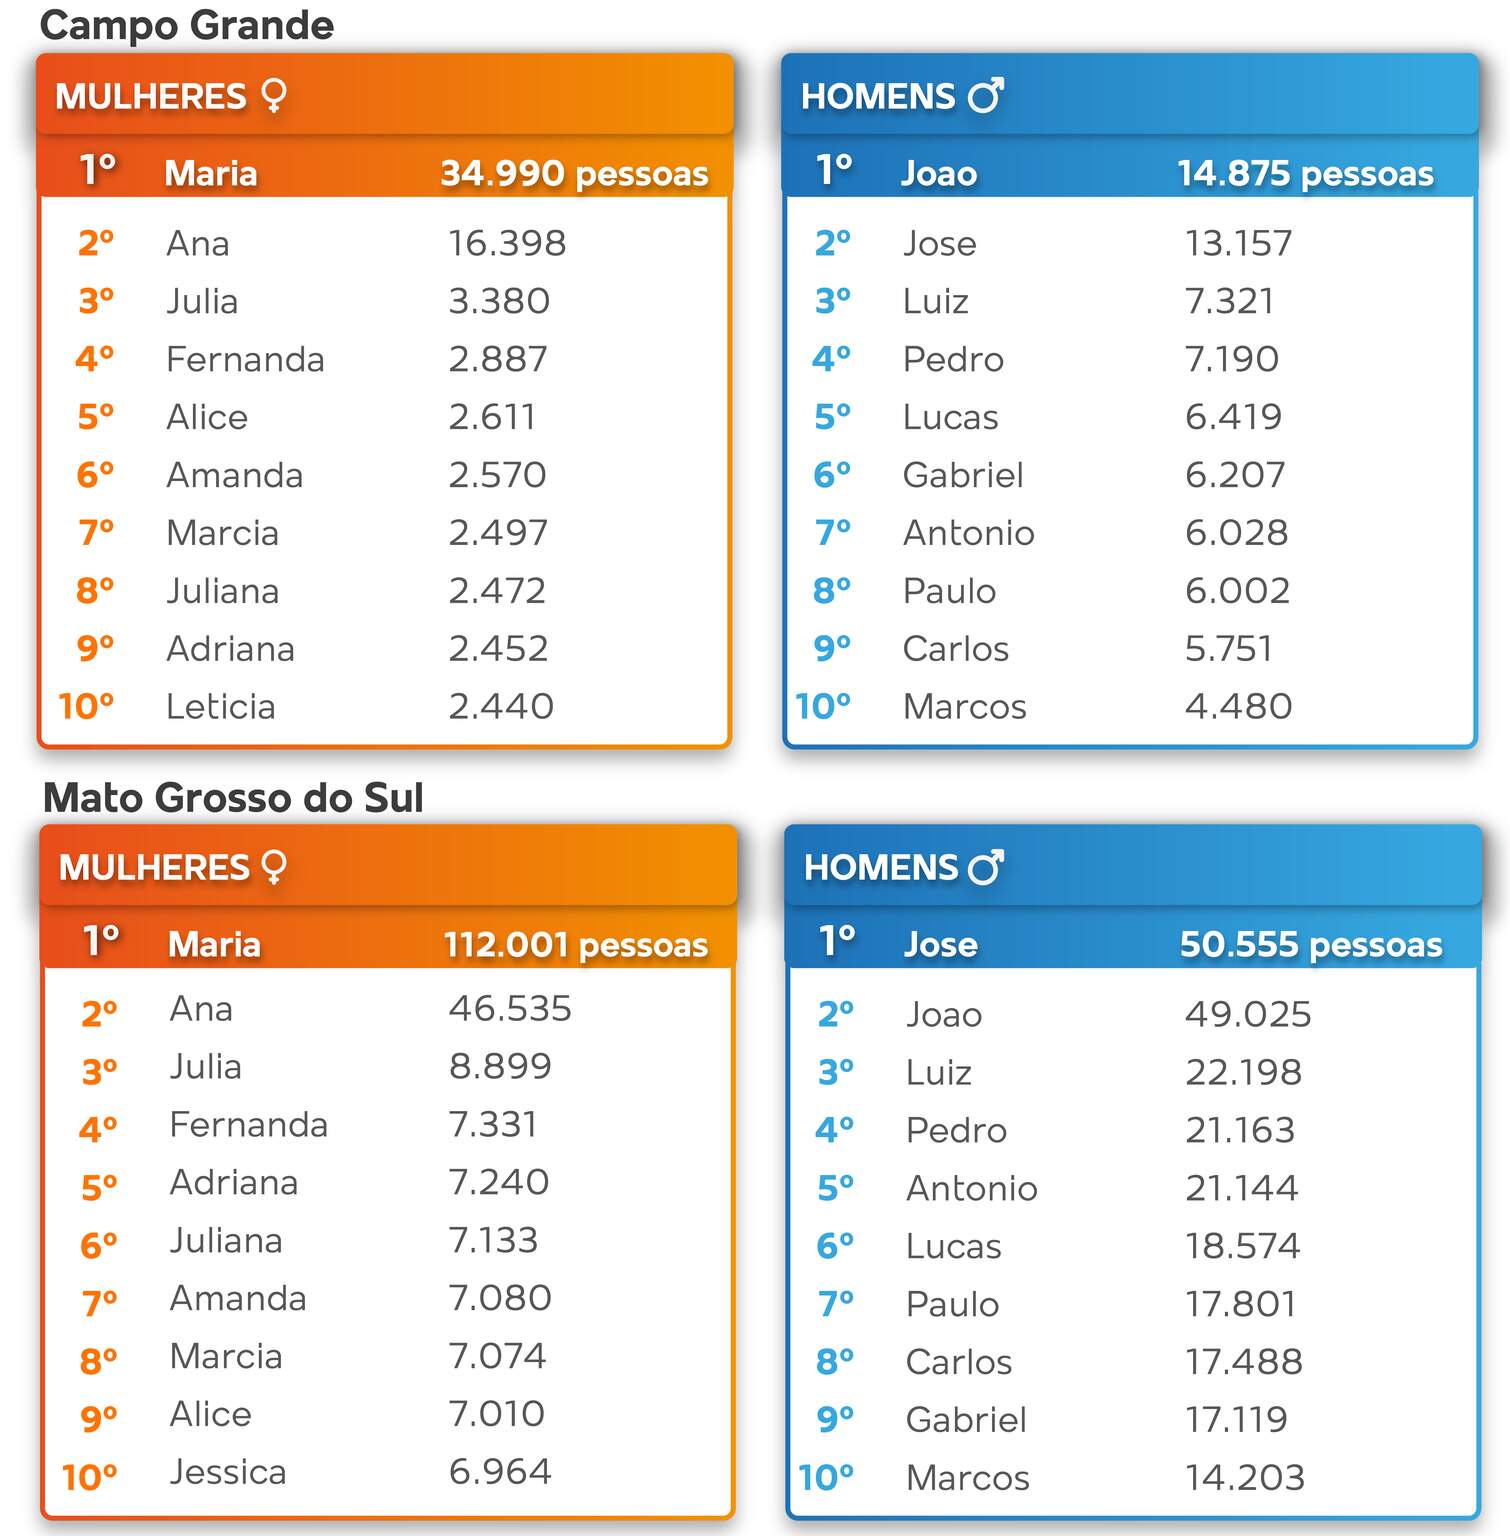Click the name Leticia in the women's list
1510x1536 pixels.
click(x=220, y=707)
